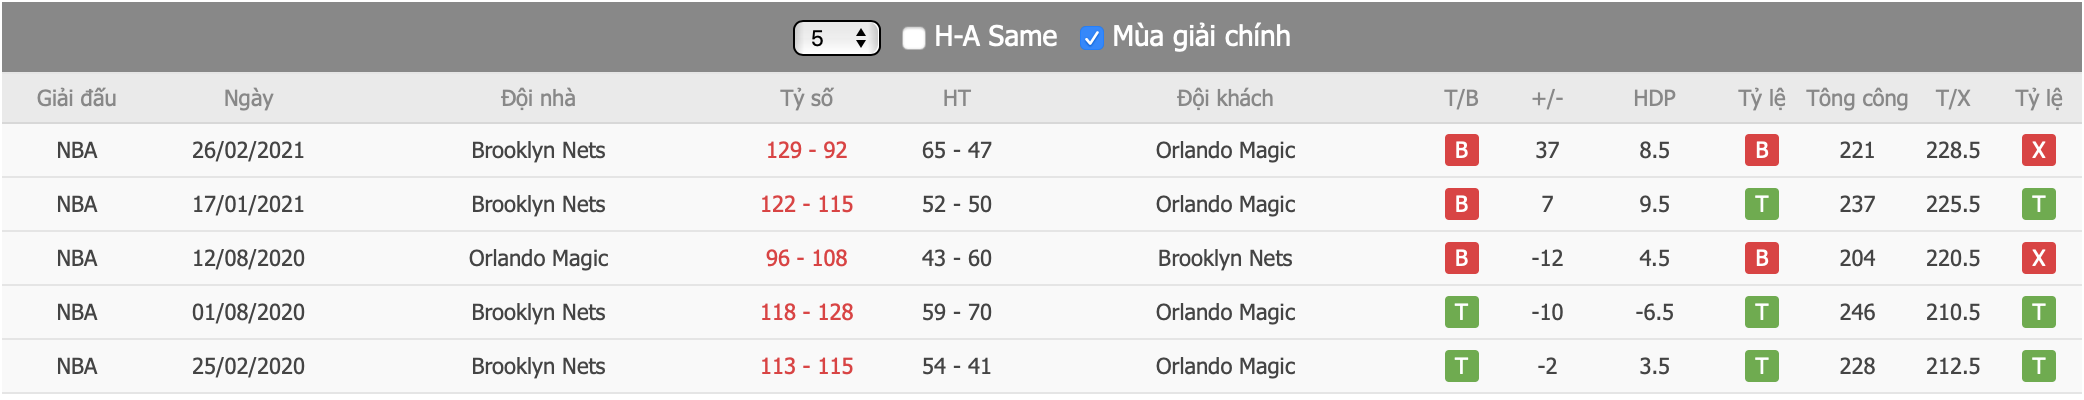Screen dimensions: 2084x400
Task: Click the Đội khách column header
Action: coord(1225,98)
